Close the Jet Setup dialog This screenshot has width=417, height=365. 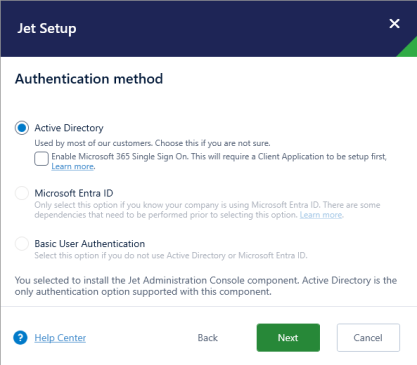tap(394, 24)
